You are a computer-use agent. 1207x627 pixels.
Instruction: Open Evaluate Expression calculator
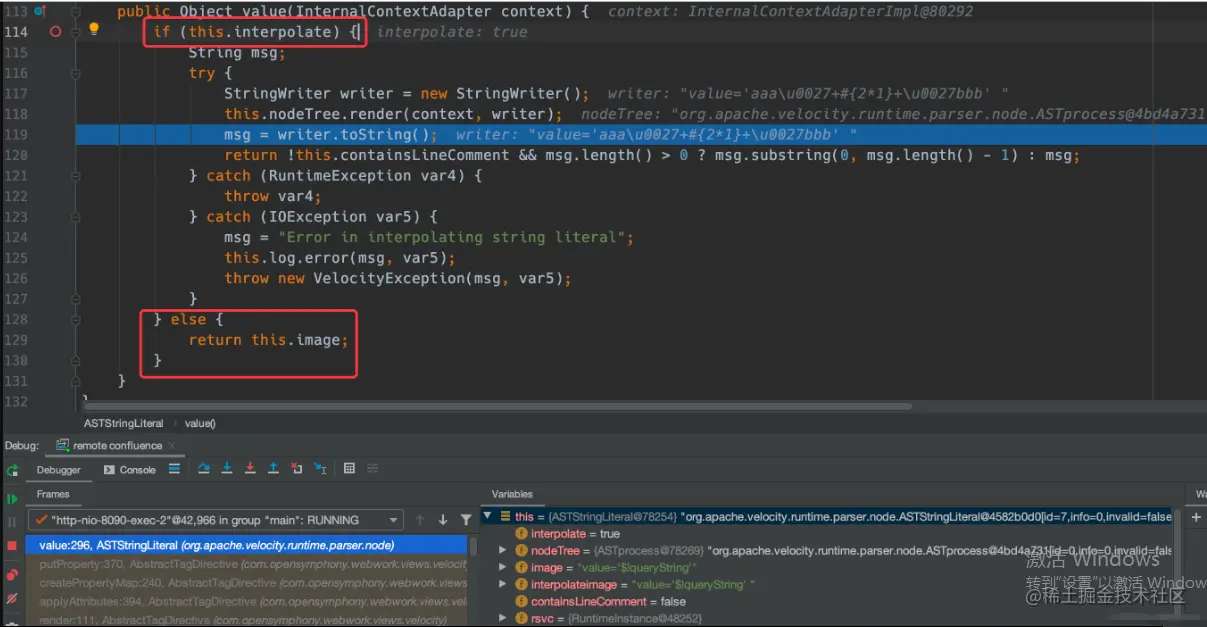349,469
